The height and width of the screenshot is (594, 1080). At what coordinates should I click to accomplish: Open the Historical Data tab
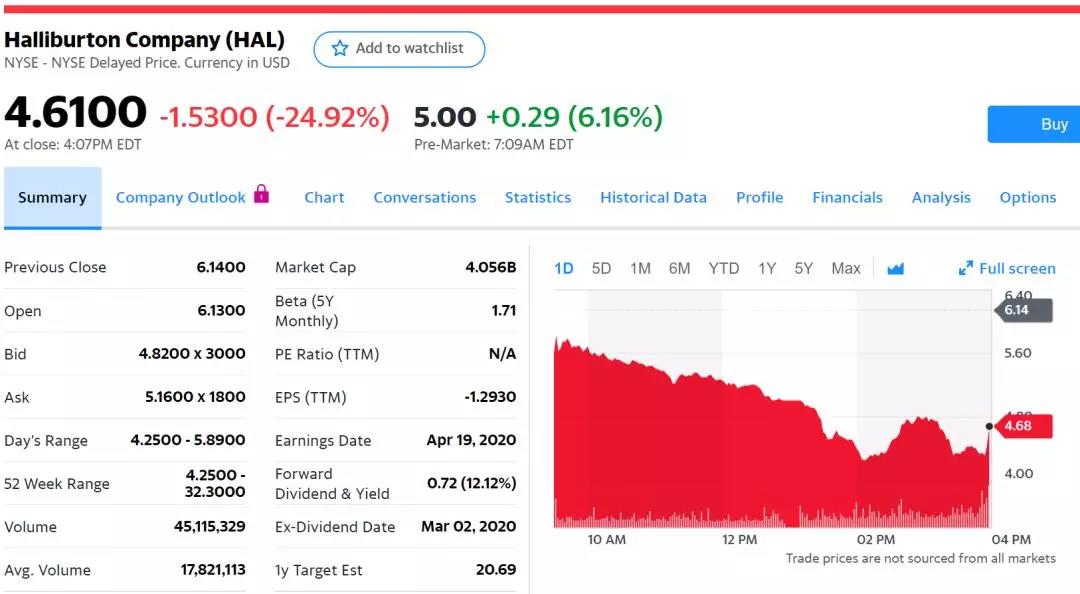point(653,198)
